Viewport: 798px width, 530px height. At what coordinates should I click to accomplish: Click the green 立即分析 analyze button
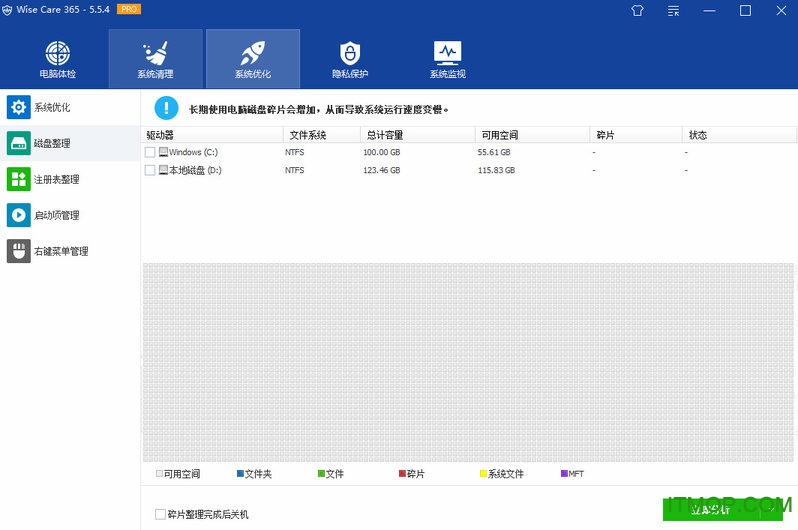[711, 510]
